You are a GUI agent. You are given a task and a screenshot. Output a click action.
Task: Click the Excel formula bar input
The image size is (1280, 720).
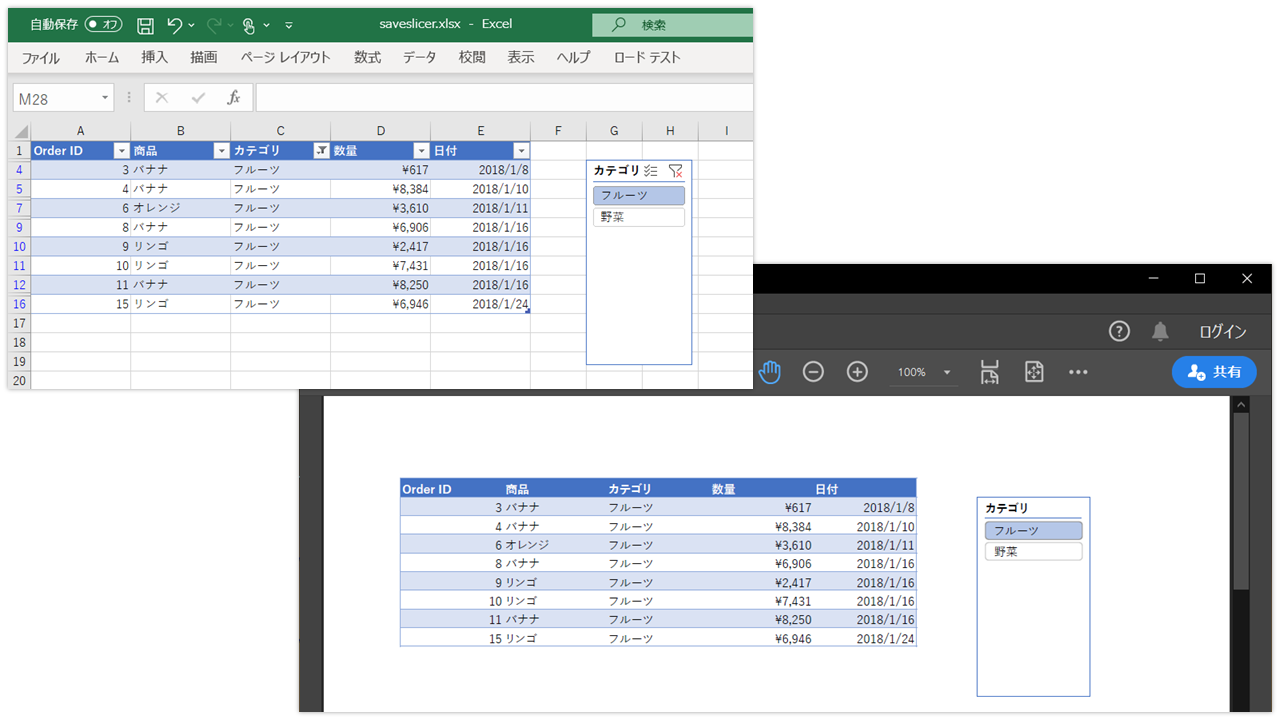click(x=504, y=98)
